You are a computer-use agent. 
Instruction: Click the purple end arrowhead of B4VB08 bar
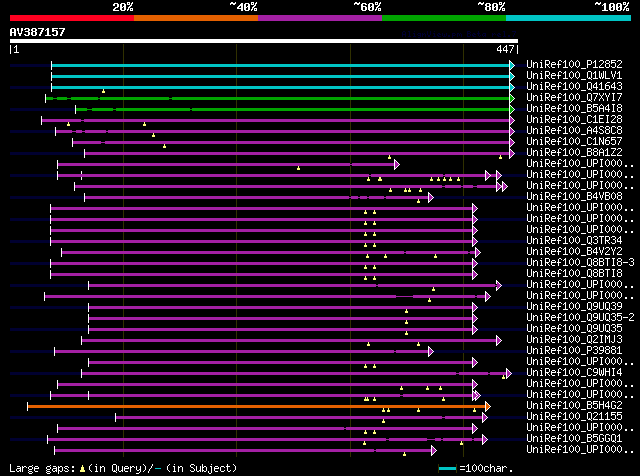pyautogui.click(x=431, y=198)
